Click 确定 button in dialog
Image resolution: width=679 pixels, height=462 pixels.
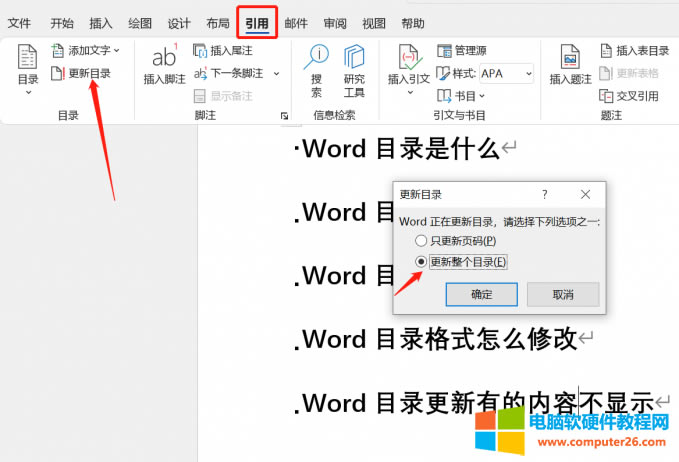pyautogui.click(x=481, y=294)
